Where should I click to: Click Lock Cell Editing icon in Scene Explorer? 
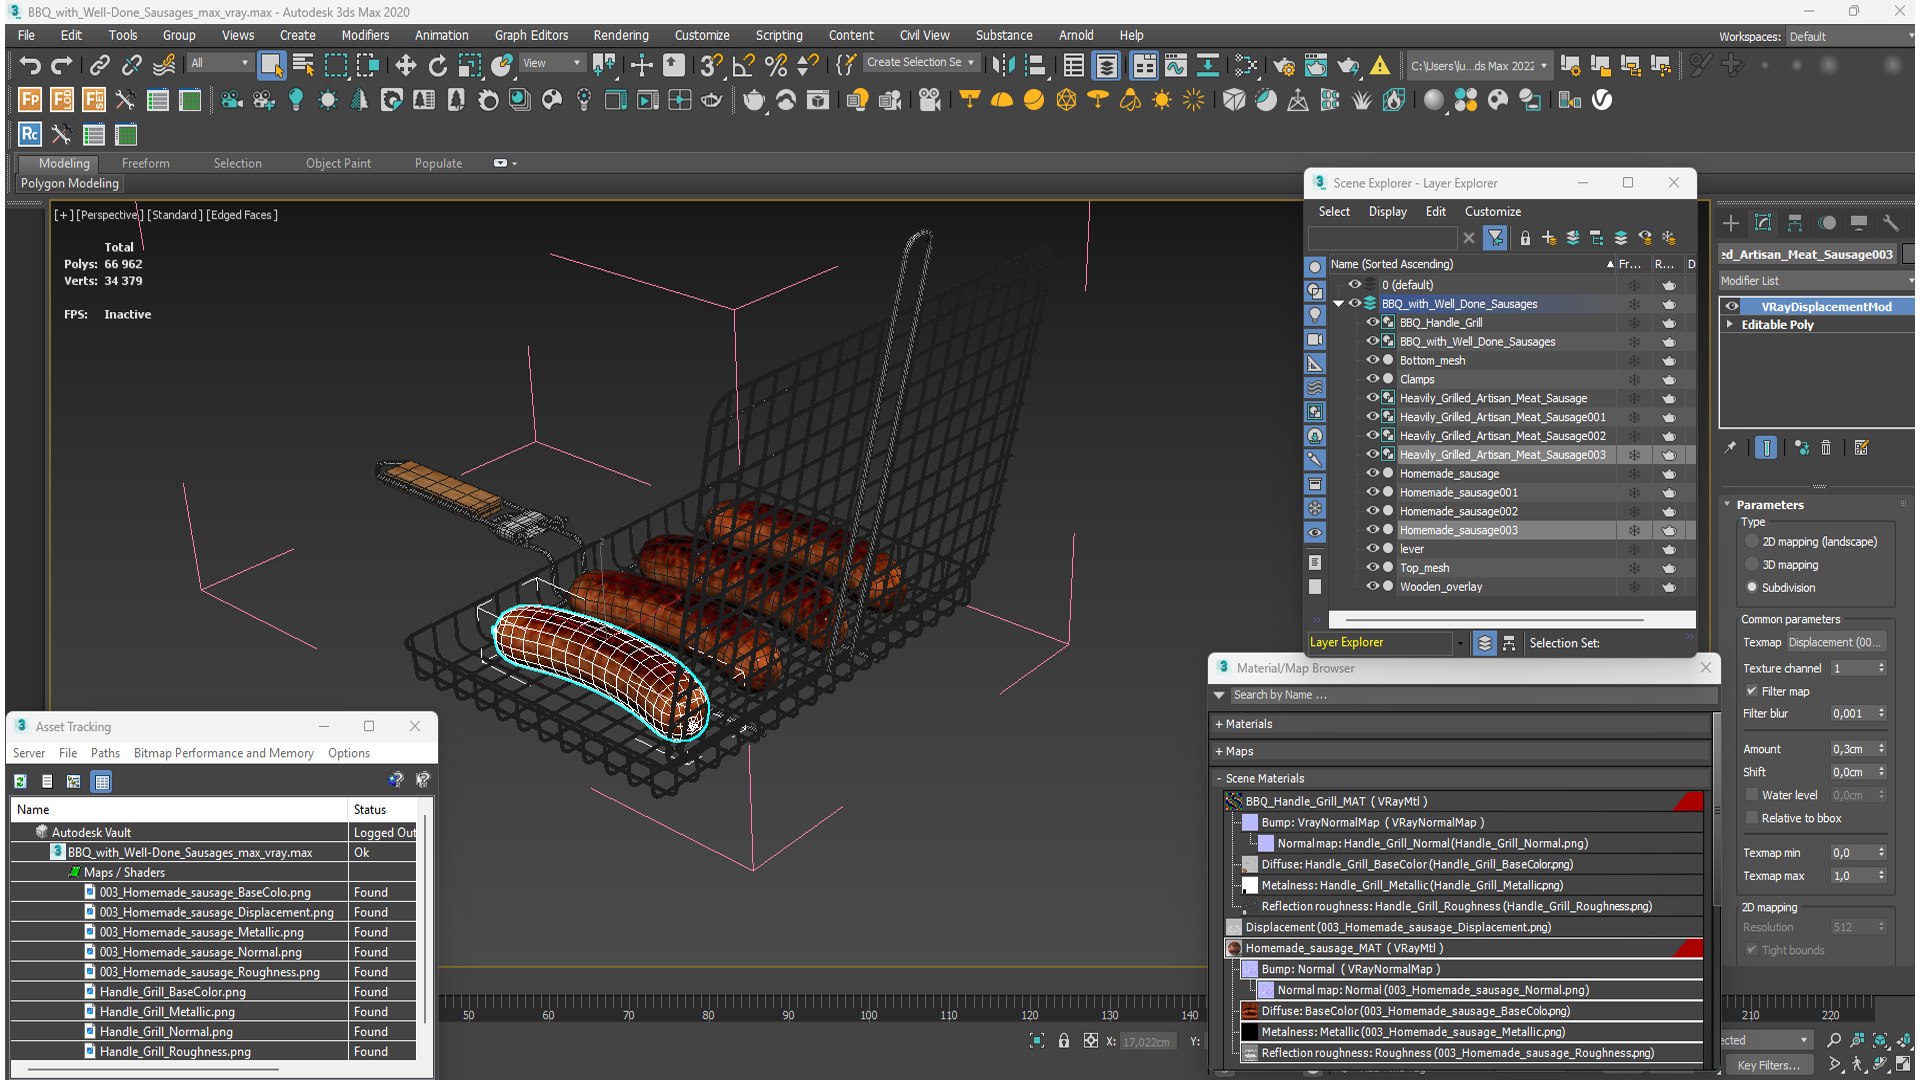1525,238
